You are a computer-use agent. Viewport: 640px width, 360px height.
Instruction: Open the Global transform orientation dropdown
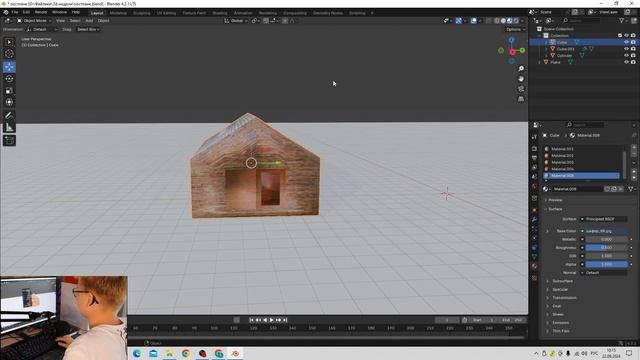[x=236, y=20]
